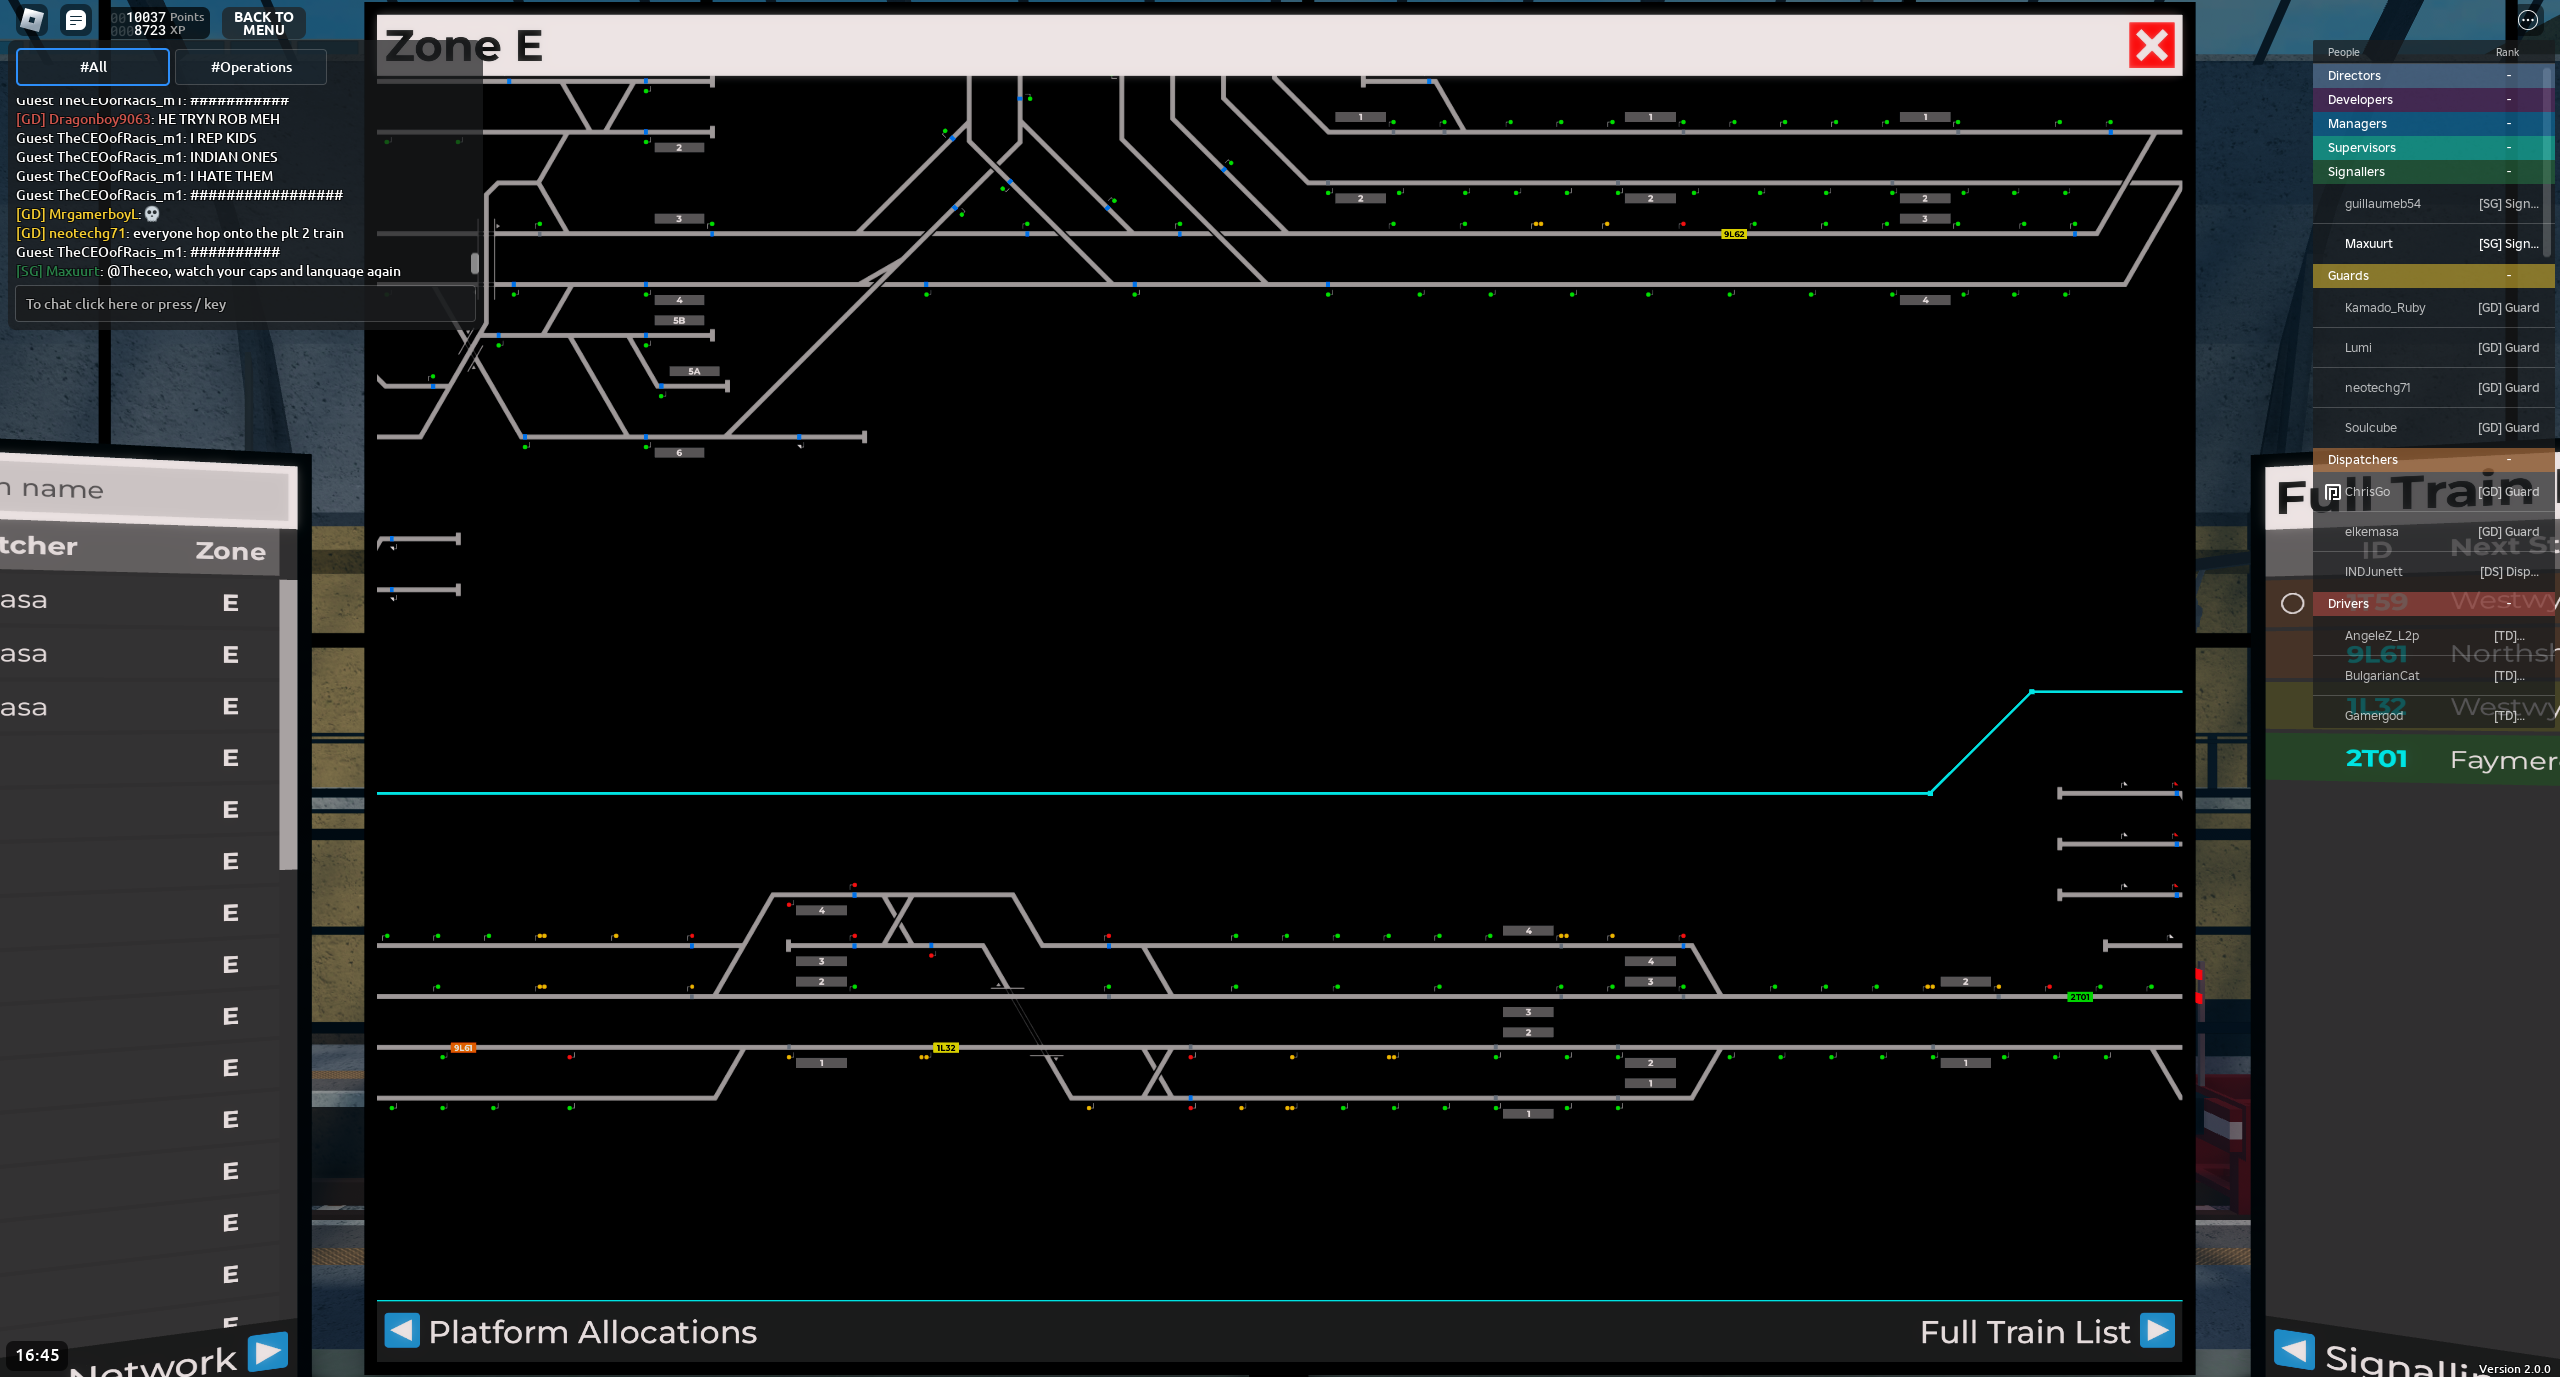Open the Roblox menu icon
The width and height of the screenshot is (2560, 1377).
(x=32, y=20)
